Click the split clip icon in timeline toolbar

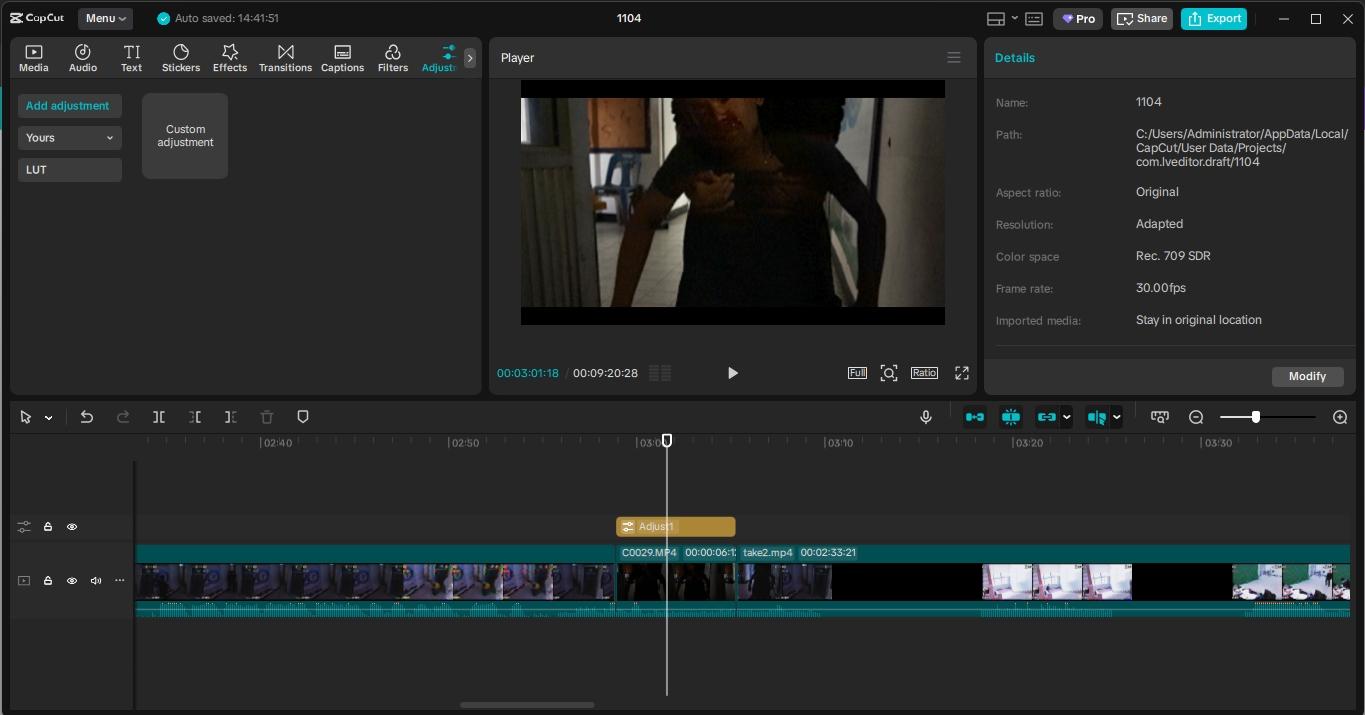[x=159, y=417]
